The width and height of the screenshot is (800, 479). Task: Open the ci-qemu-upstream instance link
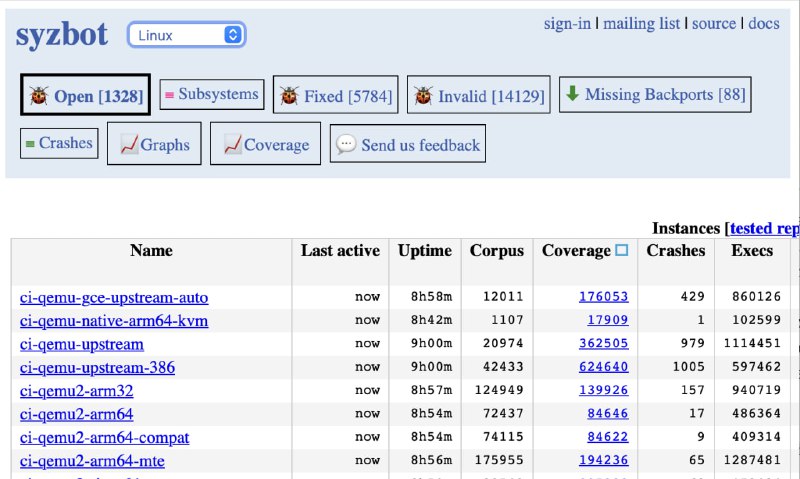click(82, 344)
